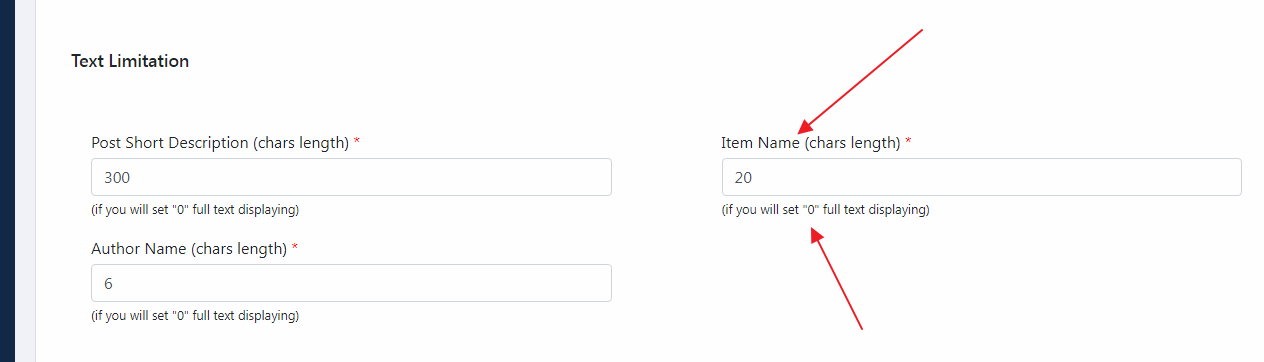Click the red asterisk beside Post Short Description
Screen dimensions: 1264x362
point(357,142)
